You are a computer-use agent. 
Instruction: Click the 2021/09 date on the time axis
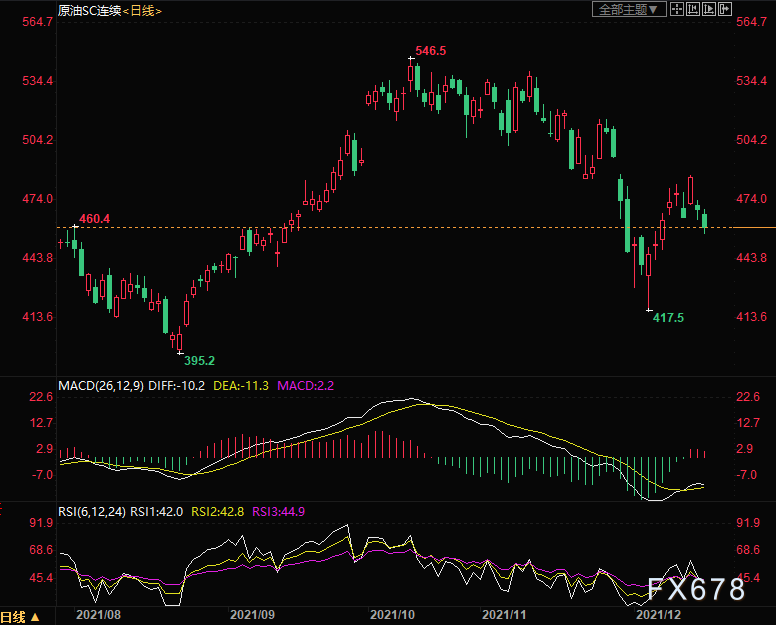[x=252, y=615]
